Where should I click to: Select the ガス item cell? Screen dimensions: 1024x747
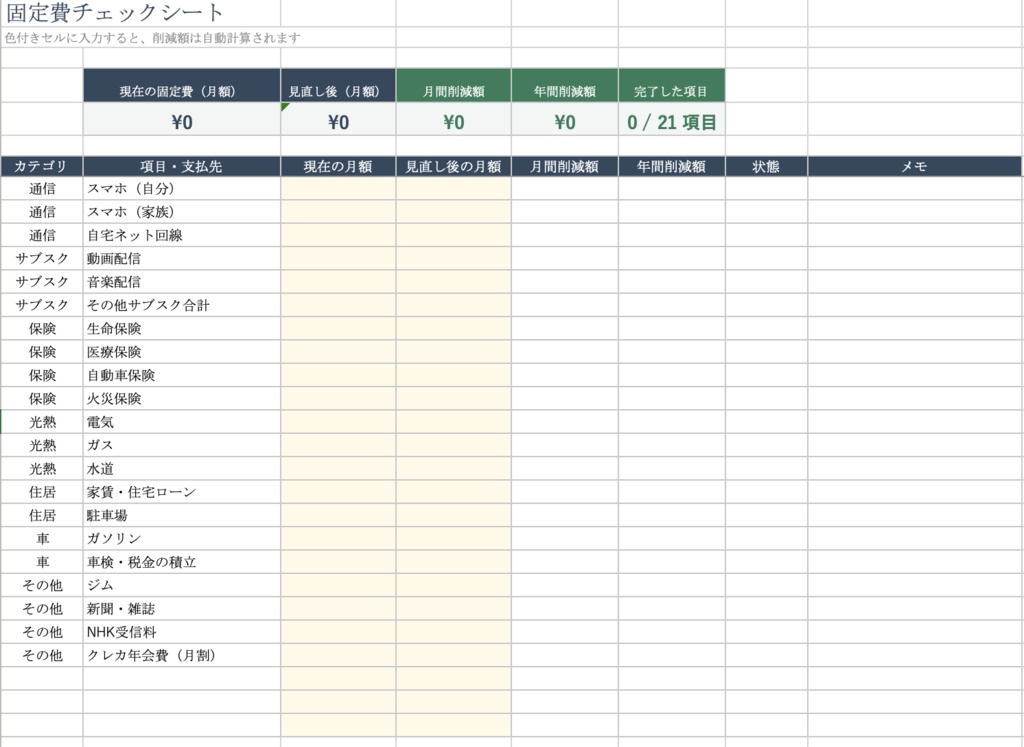[182, 445]
